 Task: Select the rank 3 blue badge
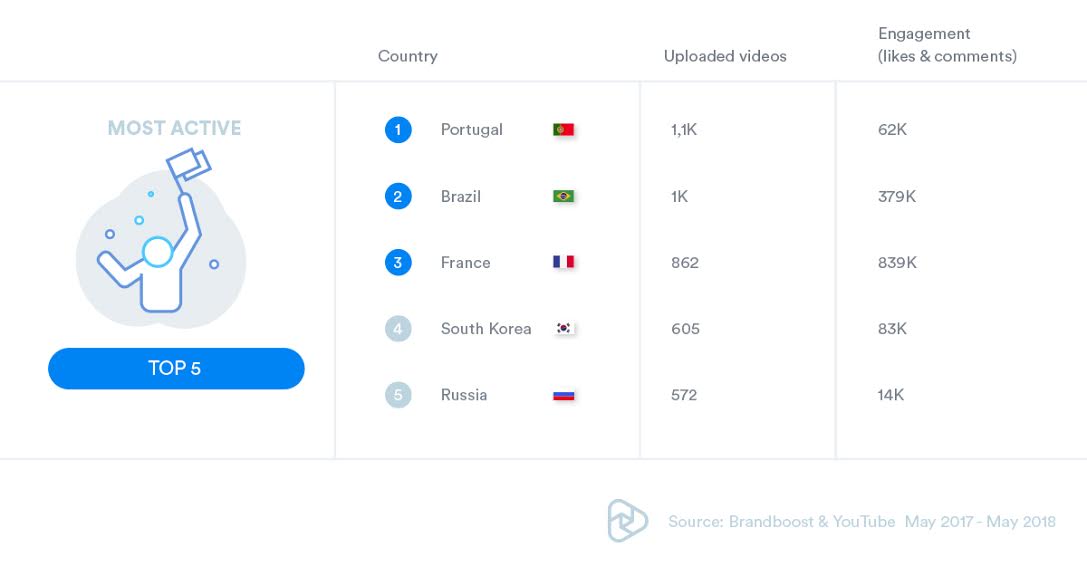click(x=398, y=263)
